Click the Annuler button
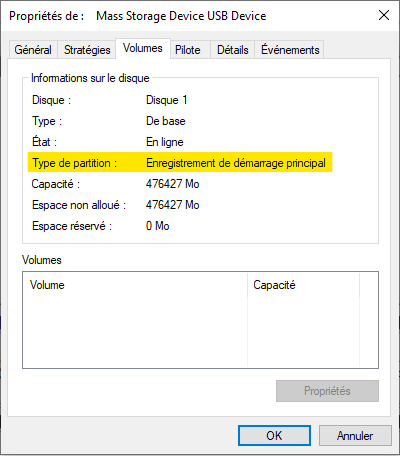400x456 pixels. click(x=355, y=435)
